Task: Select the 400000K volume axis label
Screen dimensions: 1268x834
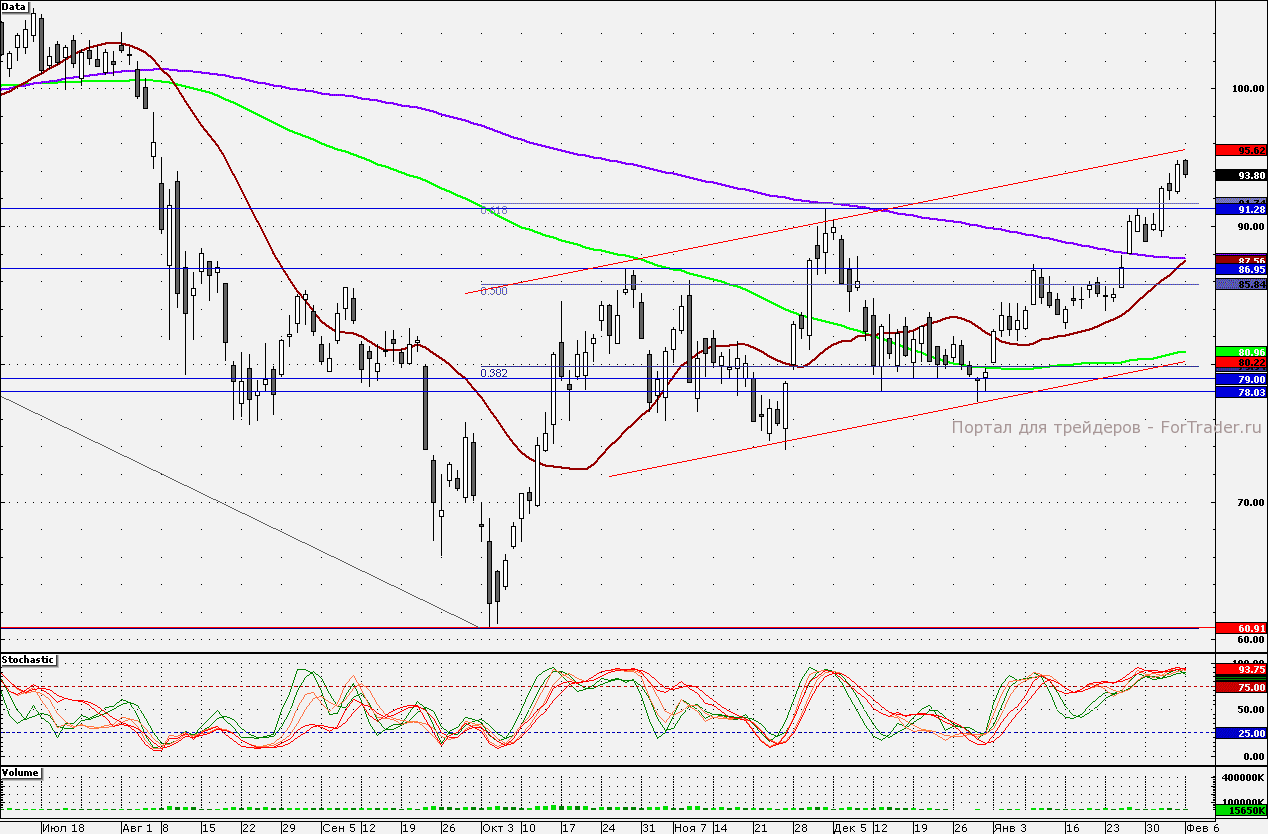Action: [1244, 777]
